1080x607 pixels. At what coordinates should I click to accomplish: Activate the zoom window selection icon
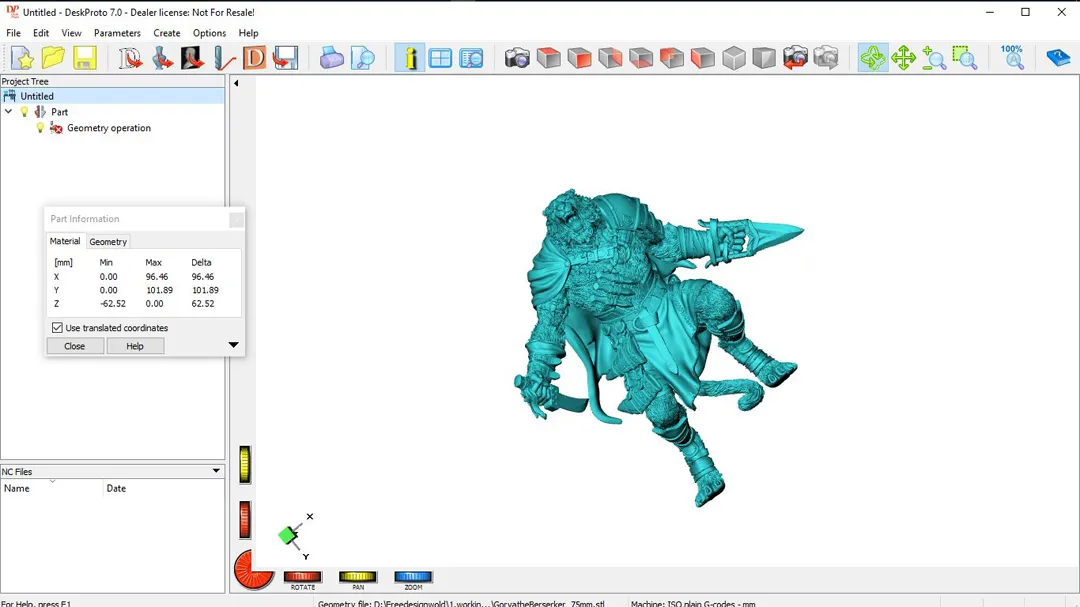tap(965, 58)
